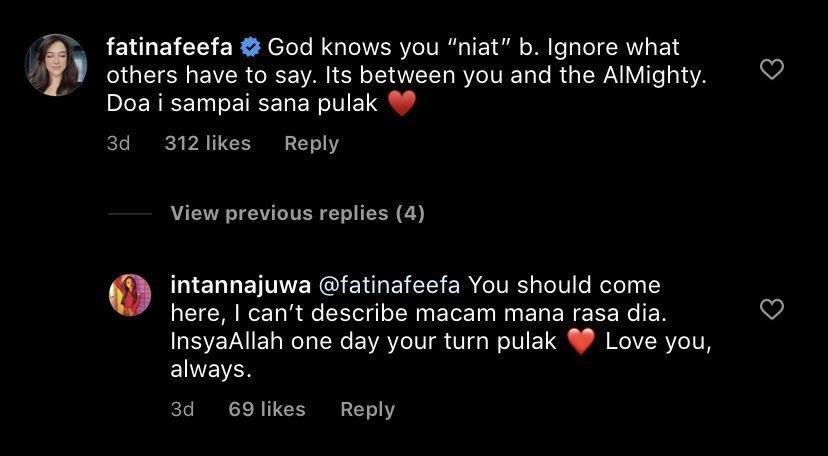Like fatinafeefa's comment with the heart icon
828x456 pixels.
[x=771, y=70]
